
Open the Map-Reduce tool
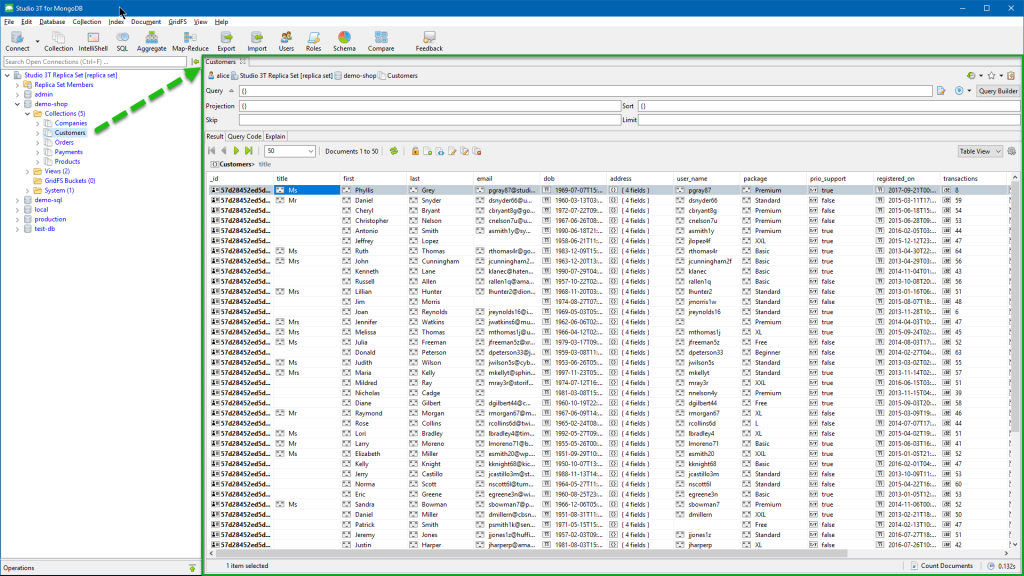point(190,41)
